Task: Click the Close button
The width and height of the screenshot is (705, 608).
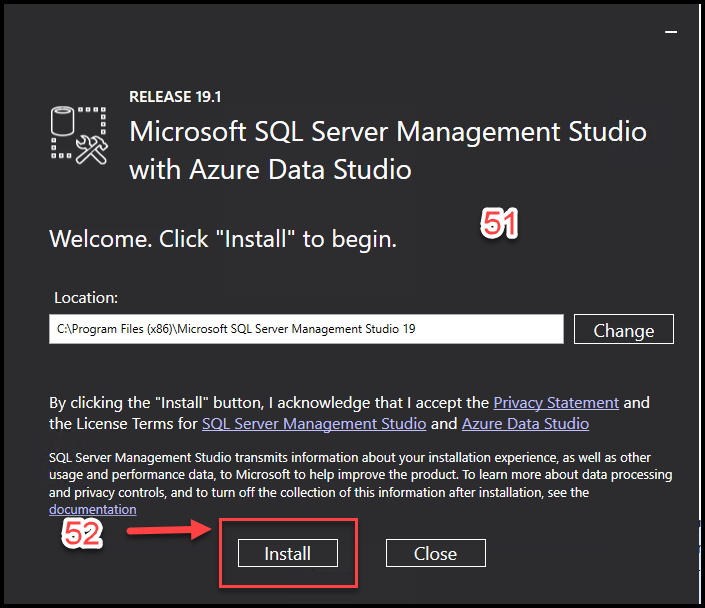Action: [436, 553]
